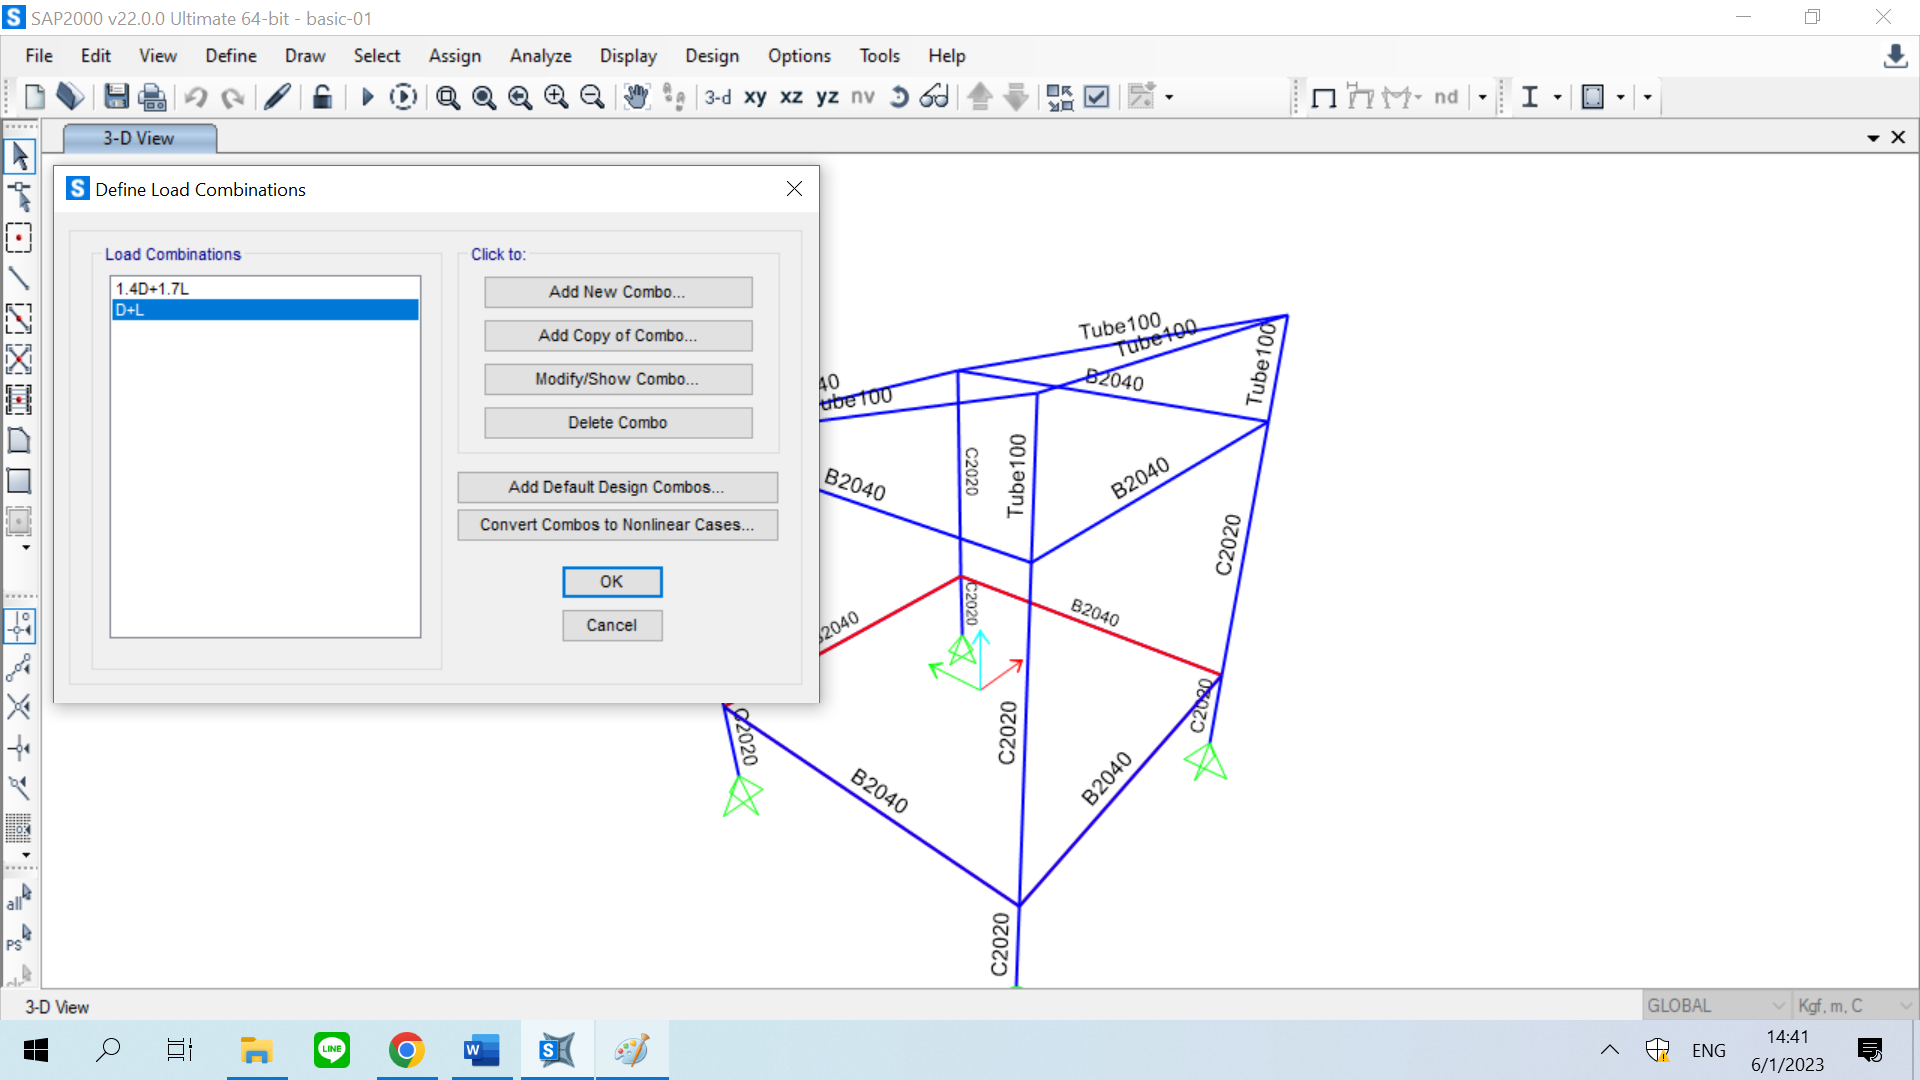Screen dimensions: 1920x1080
Task: Expand the frame section I-shape dropdown arrow
Action: click(x=1557, y=97)
